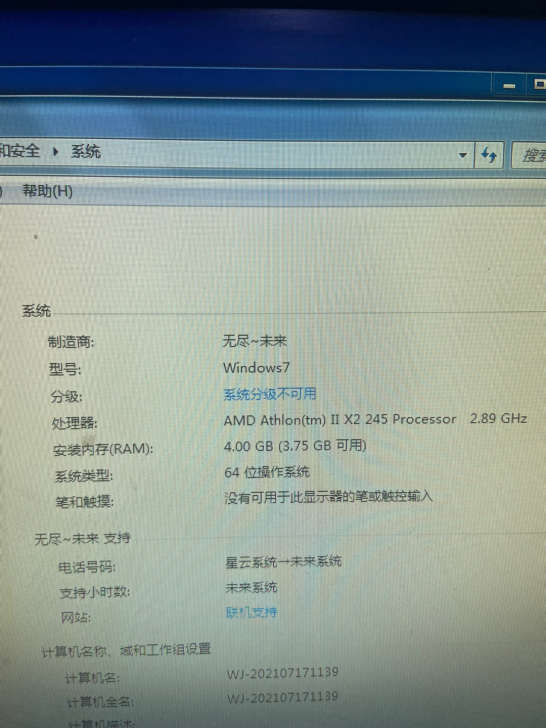Select the phone value 星云系统→未来系统
The height and width of the screenshot is (728, 546).
284,562
